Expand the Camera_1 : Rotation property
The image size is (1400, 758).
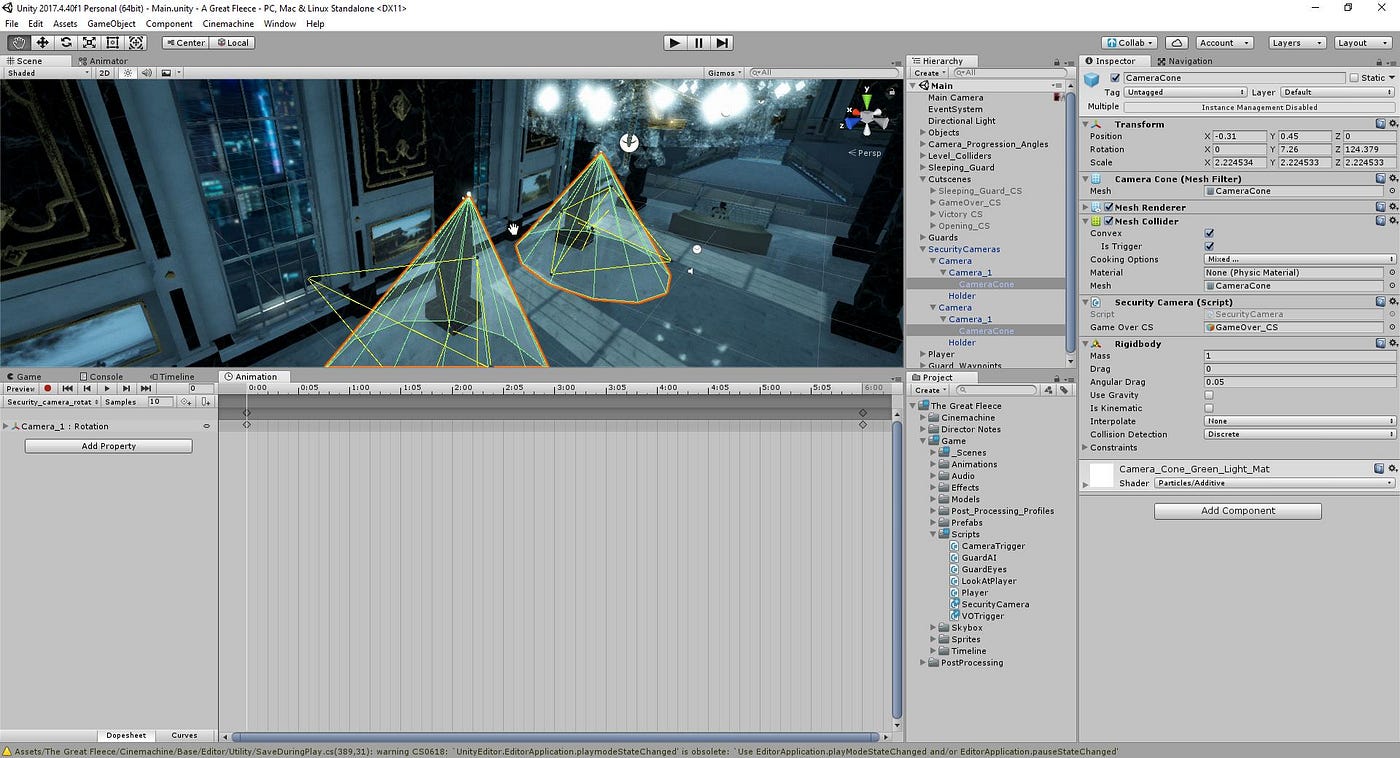(x=6, y=426)
